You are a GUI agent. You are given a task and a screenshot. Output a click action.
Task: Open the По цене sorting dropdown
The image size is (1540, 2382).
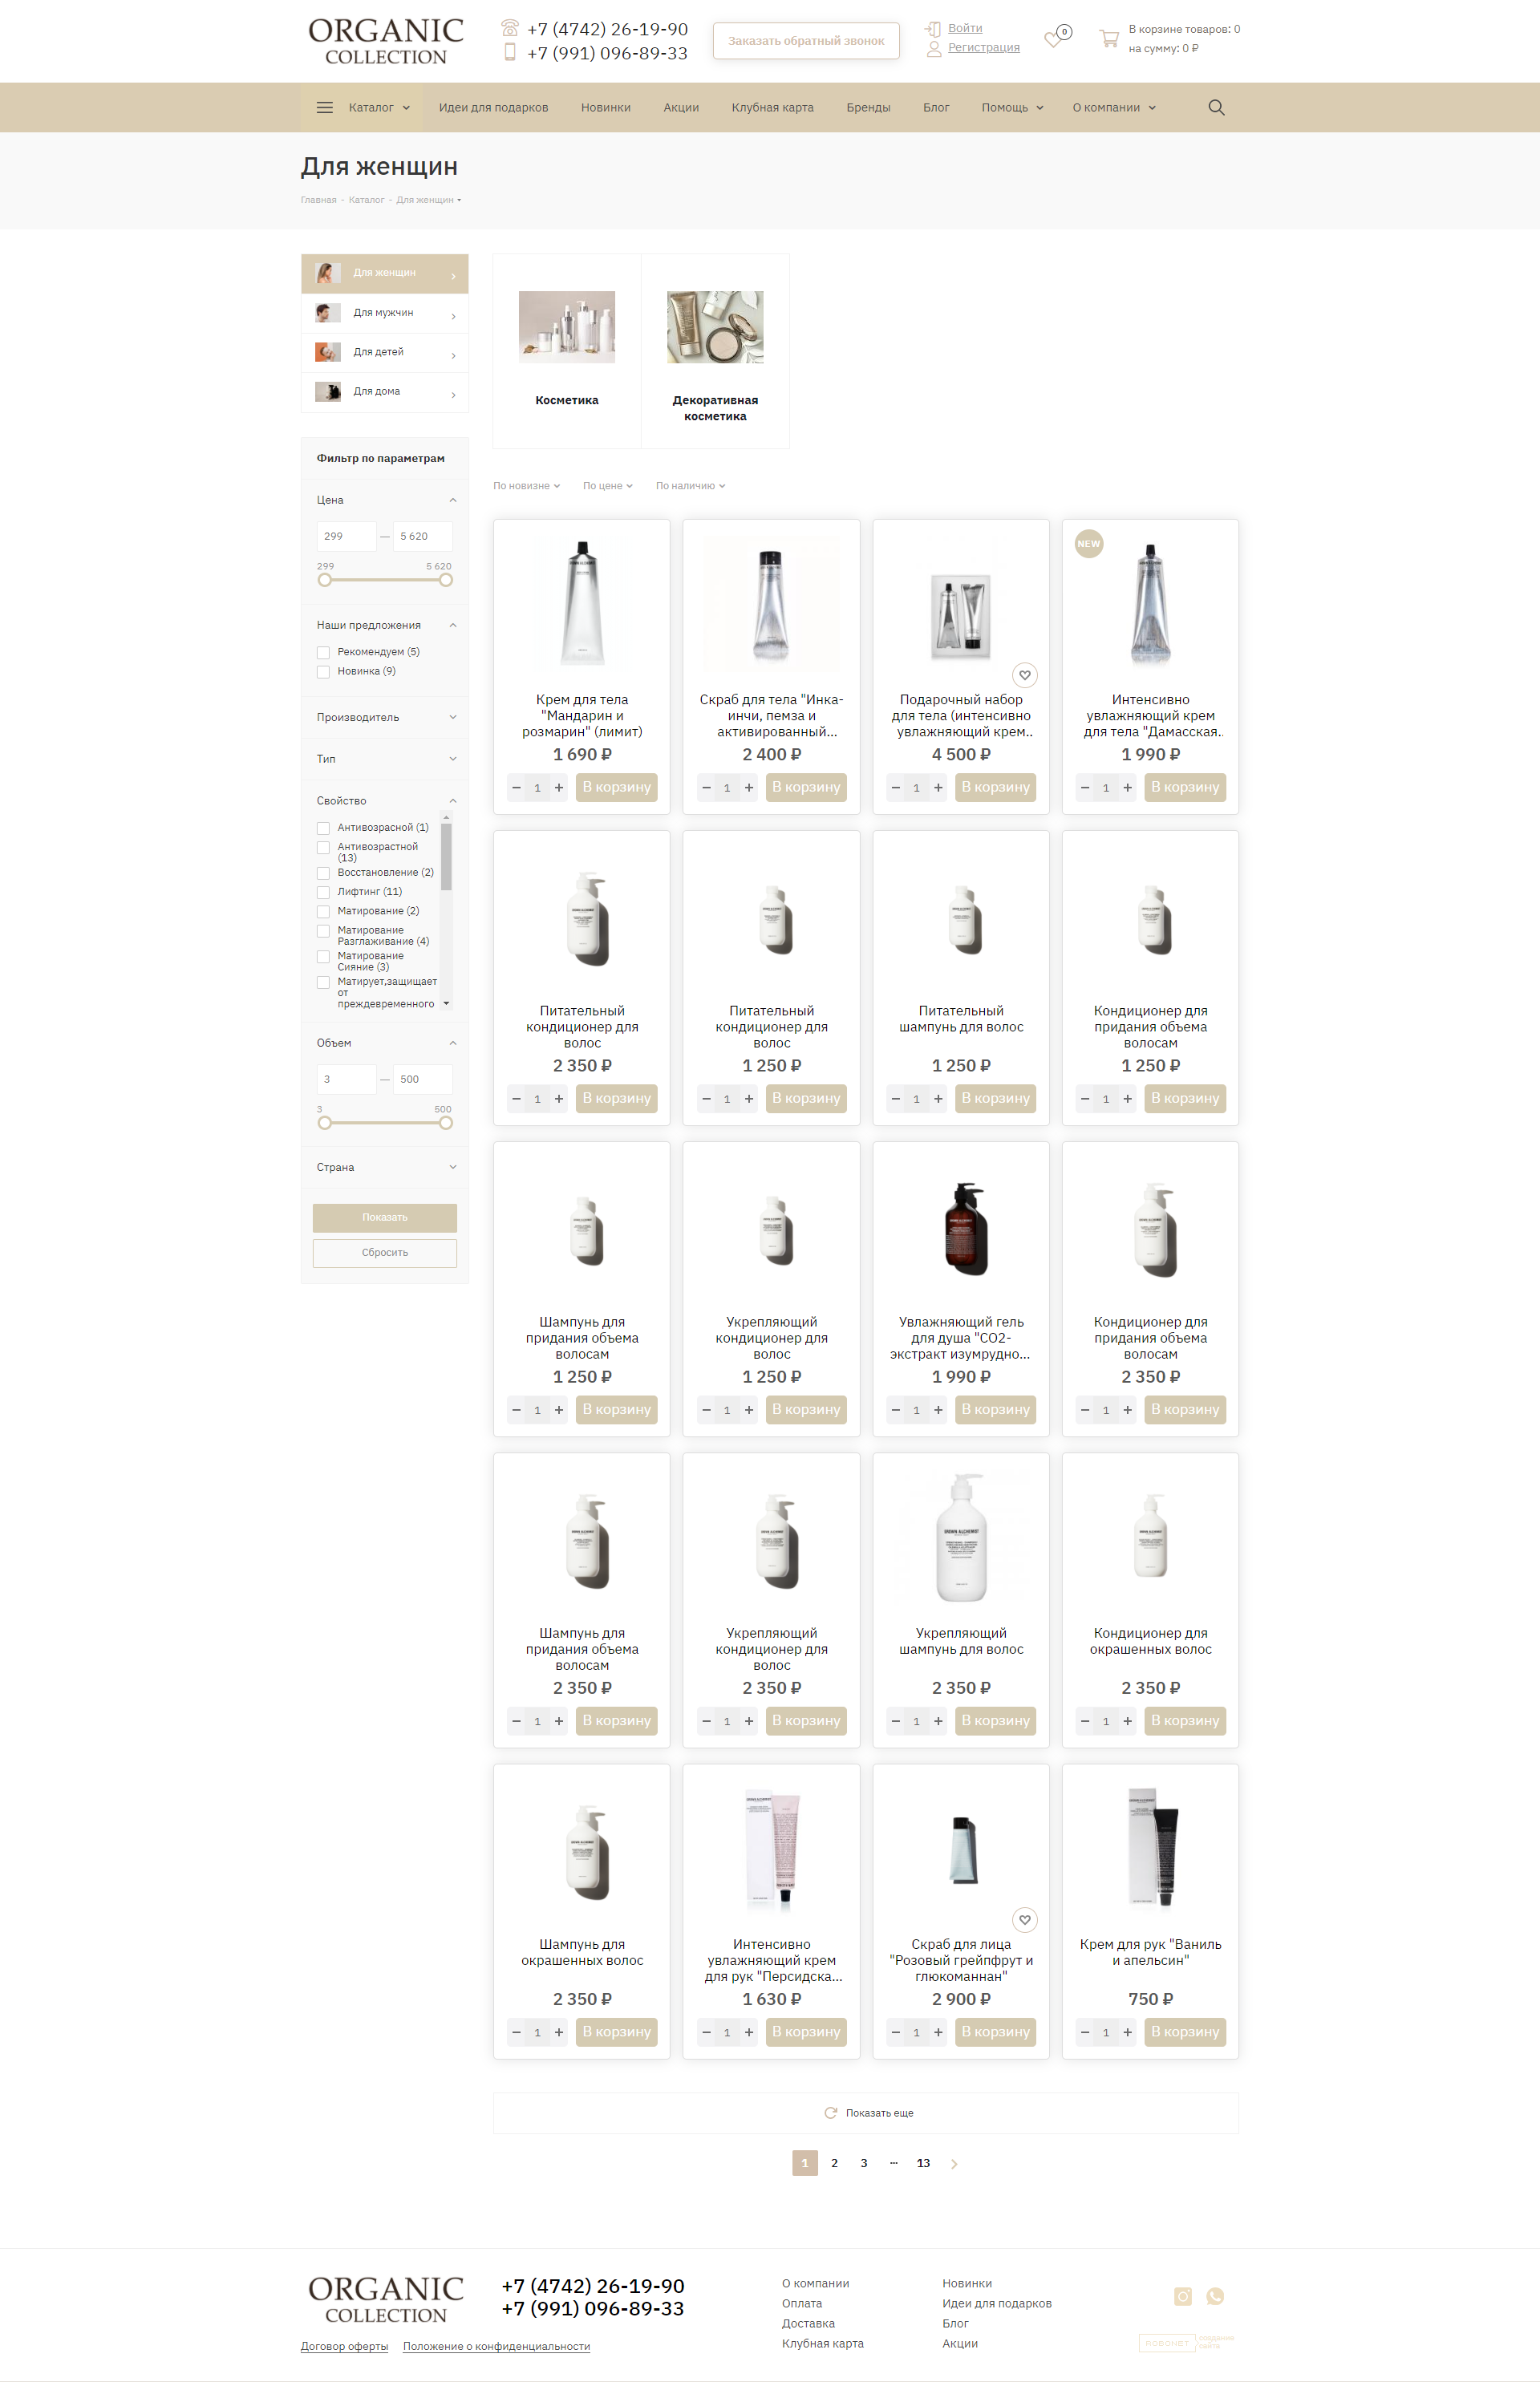(608, 486)
